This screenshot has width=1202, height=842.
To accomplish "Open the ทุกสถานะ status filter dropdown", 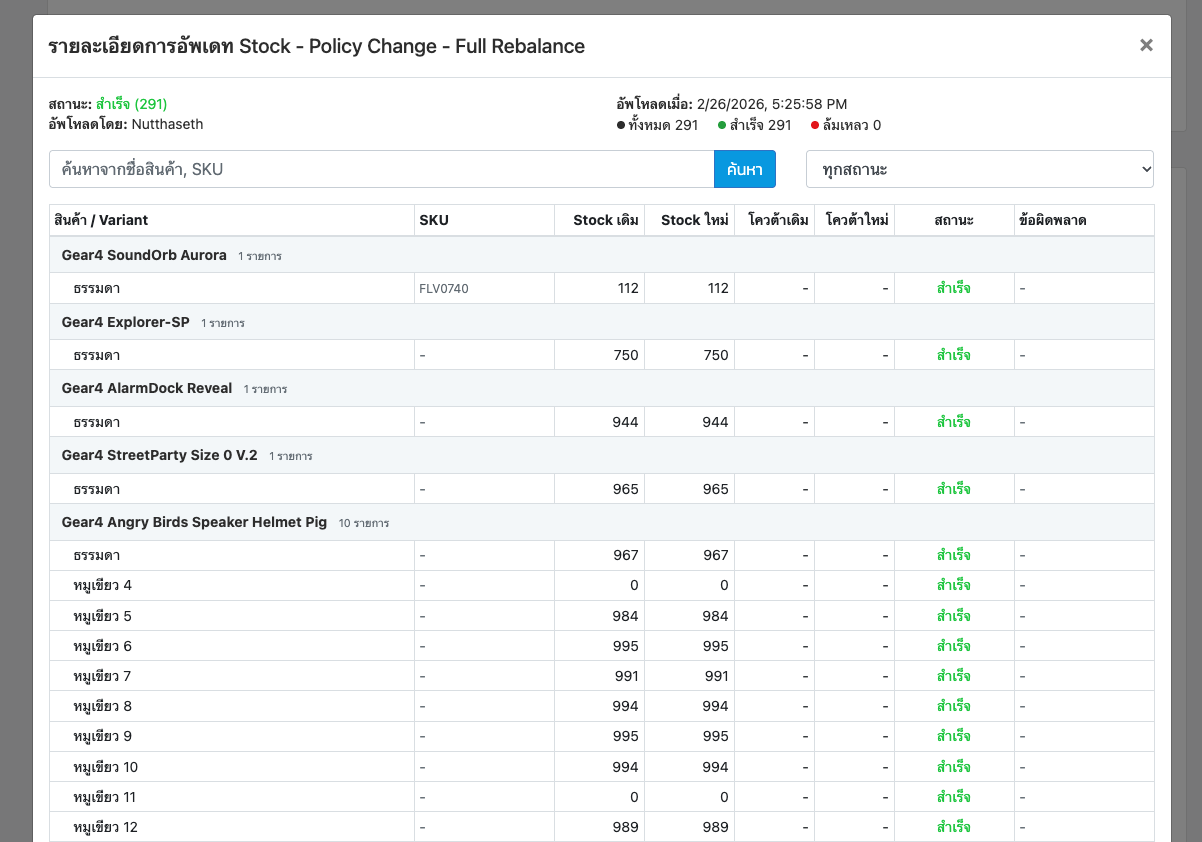I will pos(980,169).
